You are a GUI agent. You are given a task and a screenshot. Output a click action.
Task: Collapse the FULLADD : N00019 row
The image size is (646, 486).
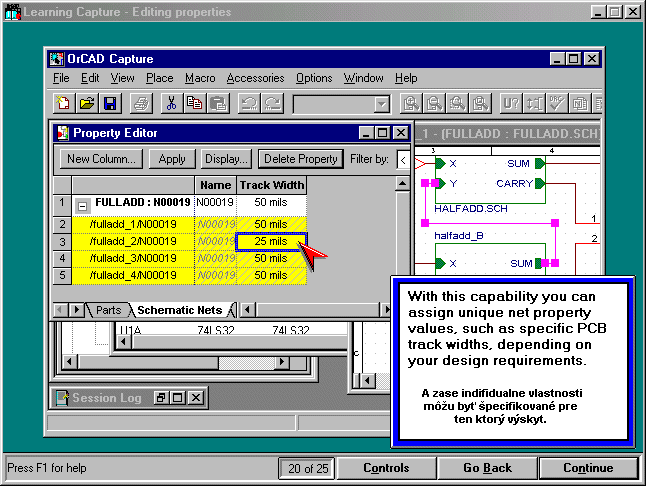(x=84, y=204)
